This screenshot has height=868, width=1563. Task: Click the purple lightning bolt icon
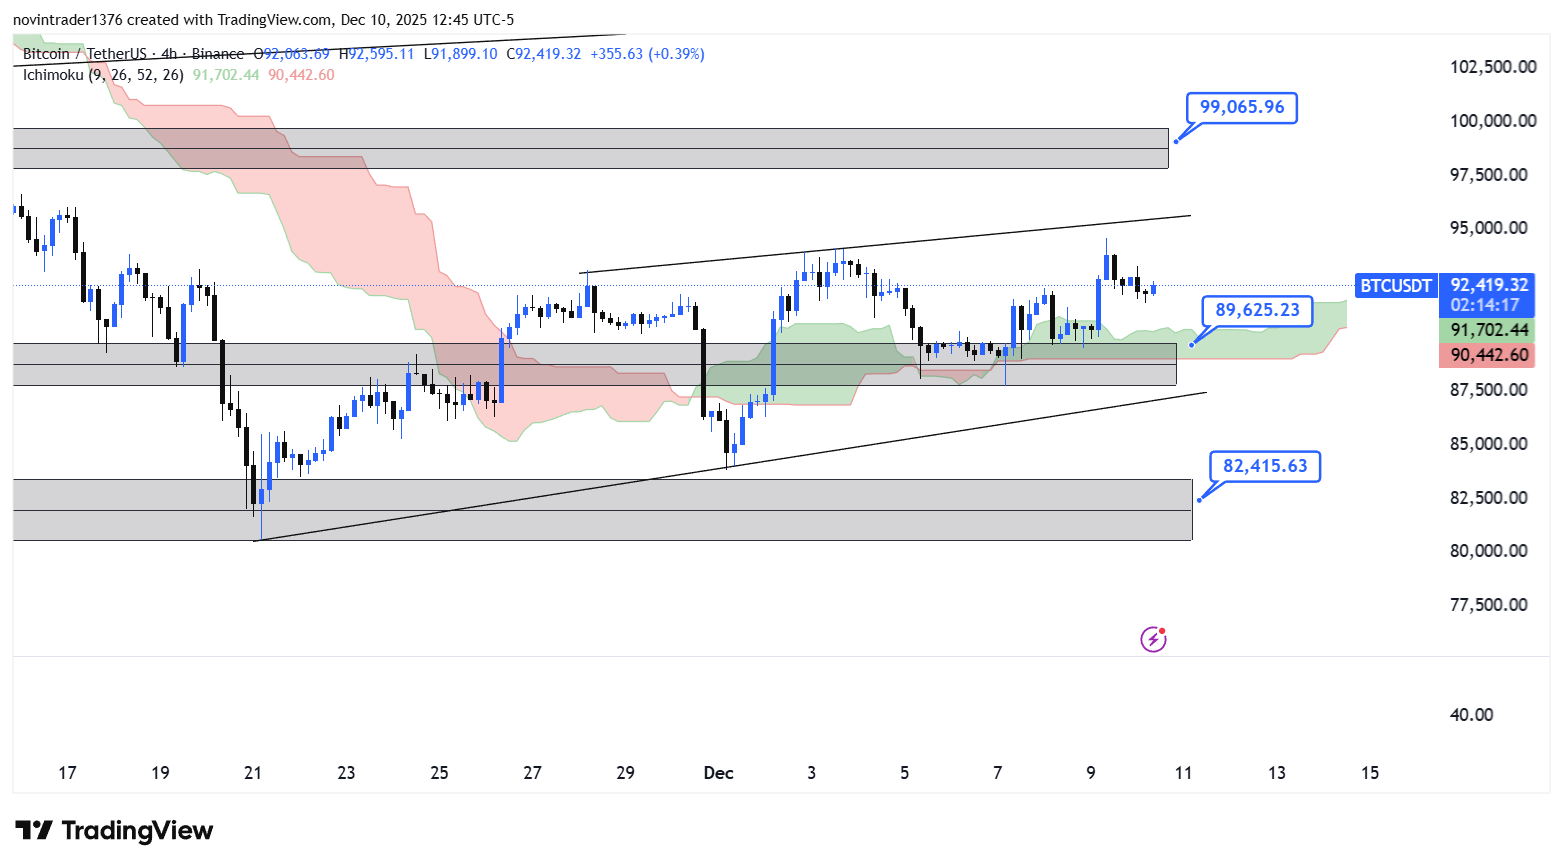[1153, 639]
